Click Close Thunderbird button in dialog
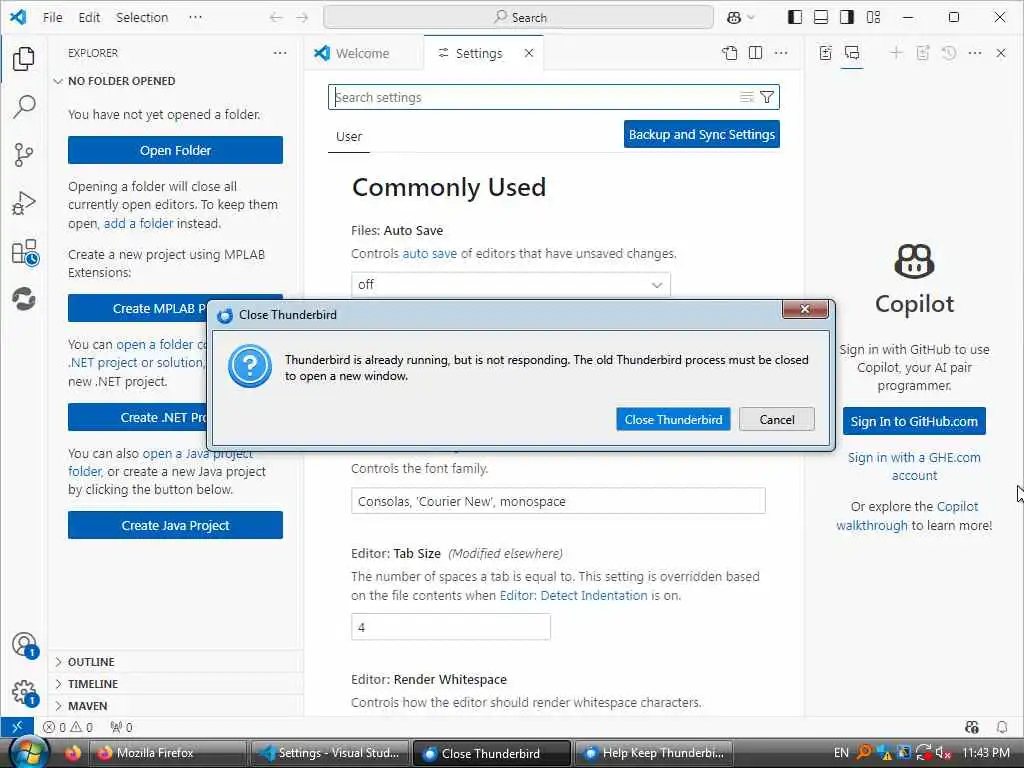 pos(673,419)
